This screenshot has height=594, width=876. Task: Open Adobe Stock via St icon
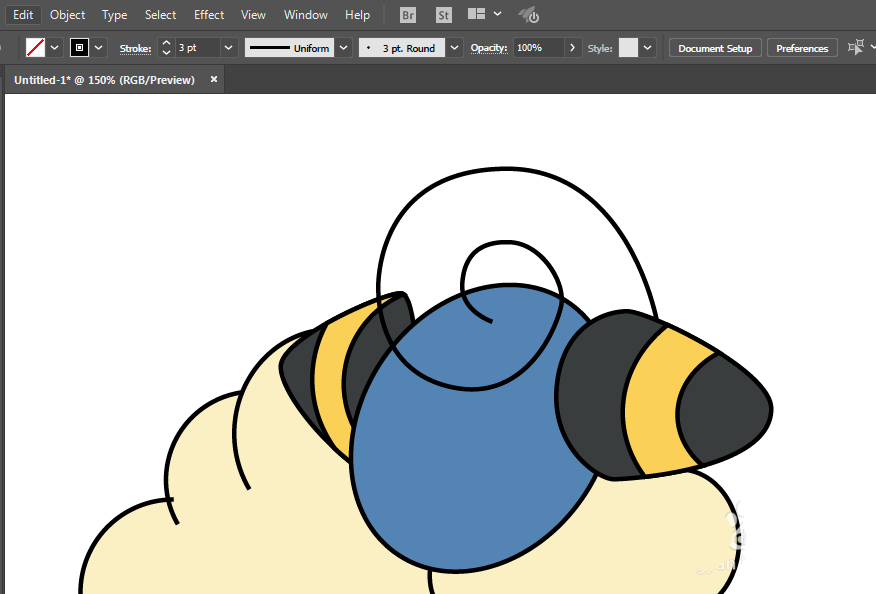pyautogui.click(x=444, y=15)
